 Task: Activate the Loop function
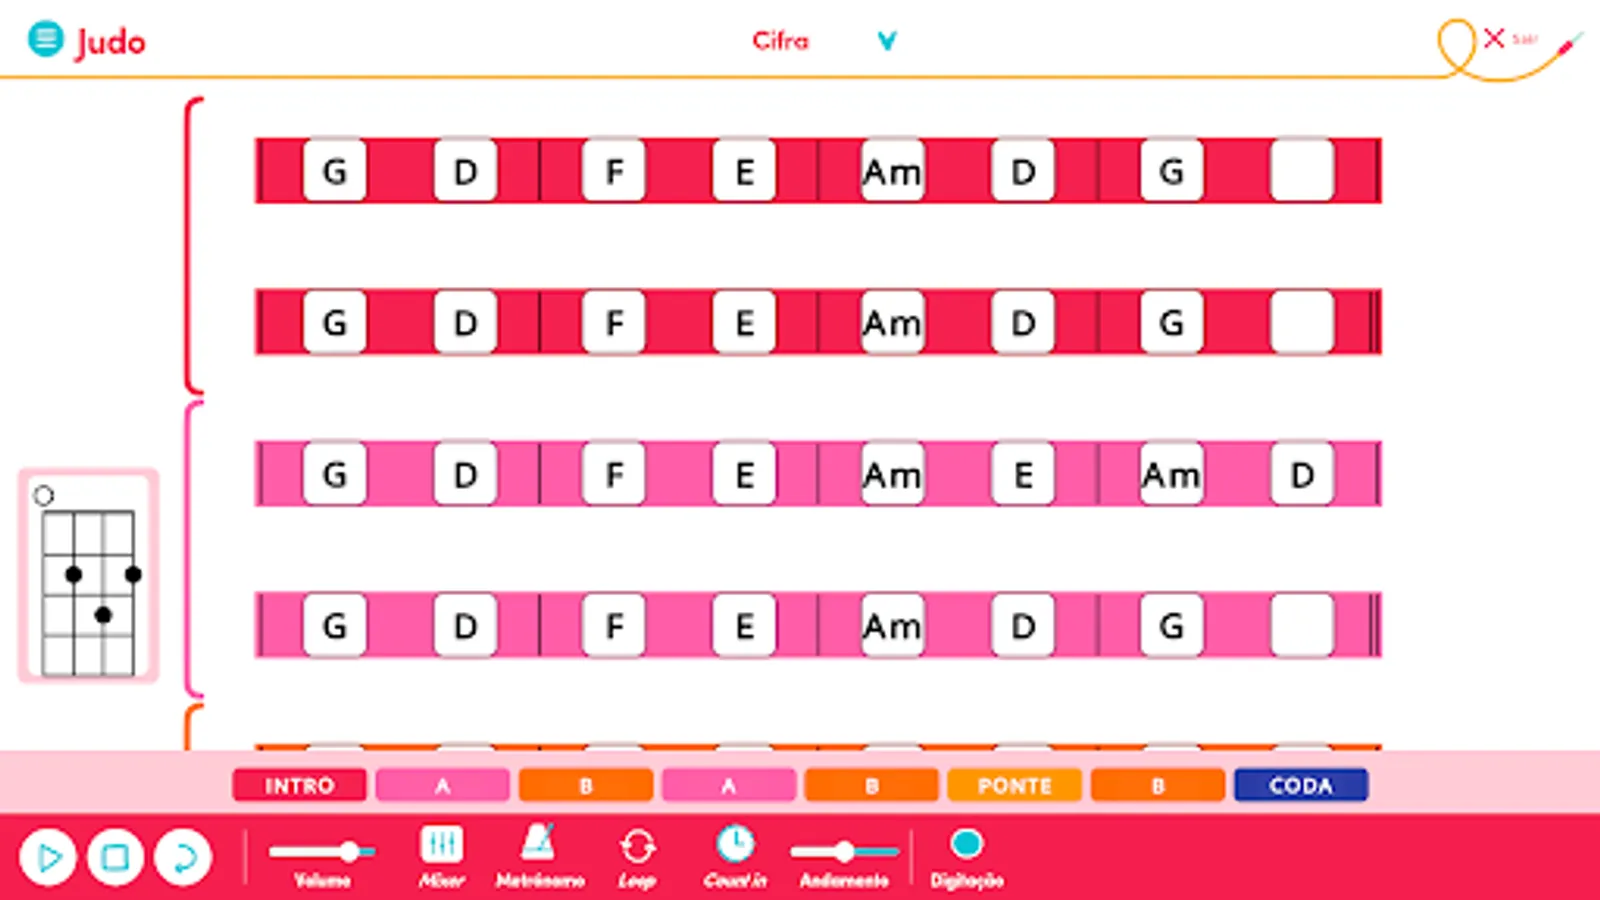638,845
